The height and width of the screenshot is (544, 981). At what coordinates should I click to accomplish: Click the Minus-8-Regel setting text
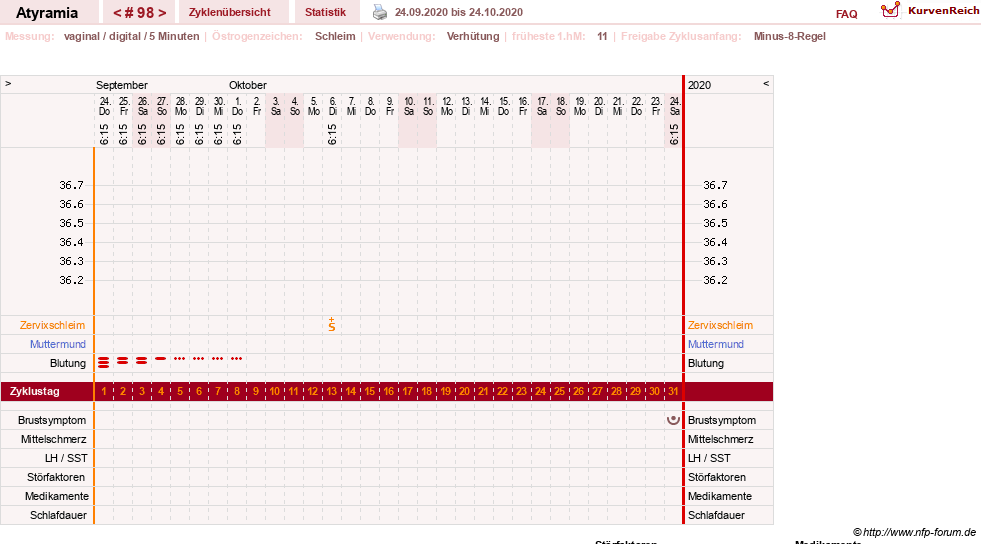pyautogui.click(x=790, y=36)
